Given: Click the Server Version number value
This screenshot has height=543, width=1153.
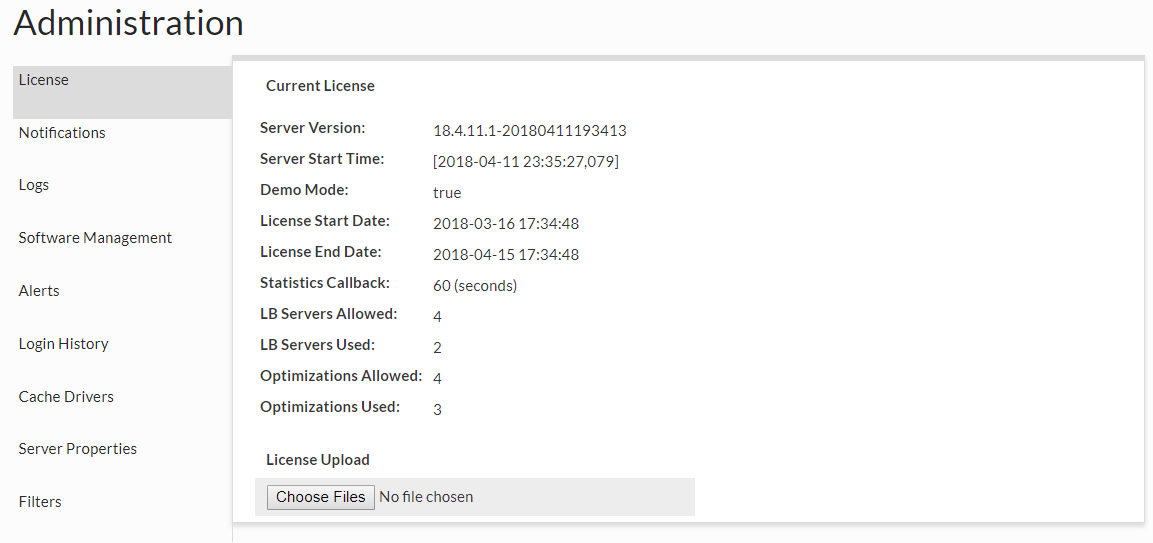Looking at the screenshot, I should click(529, 131).
